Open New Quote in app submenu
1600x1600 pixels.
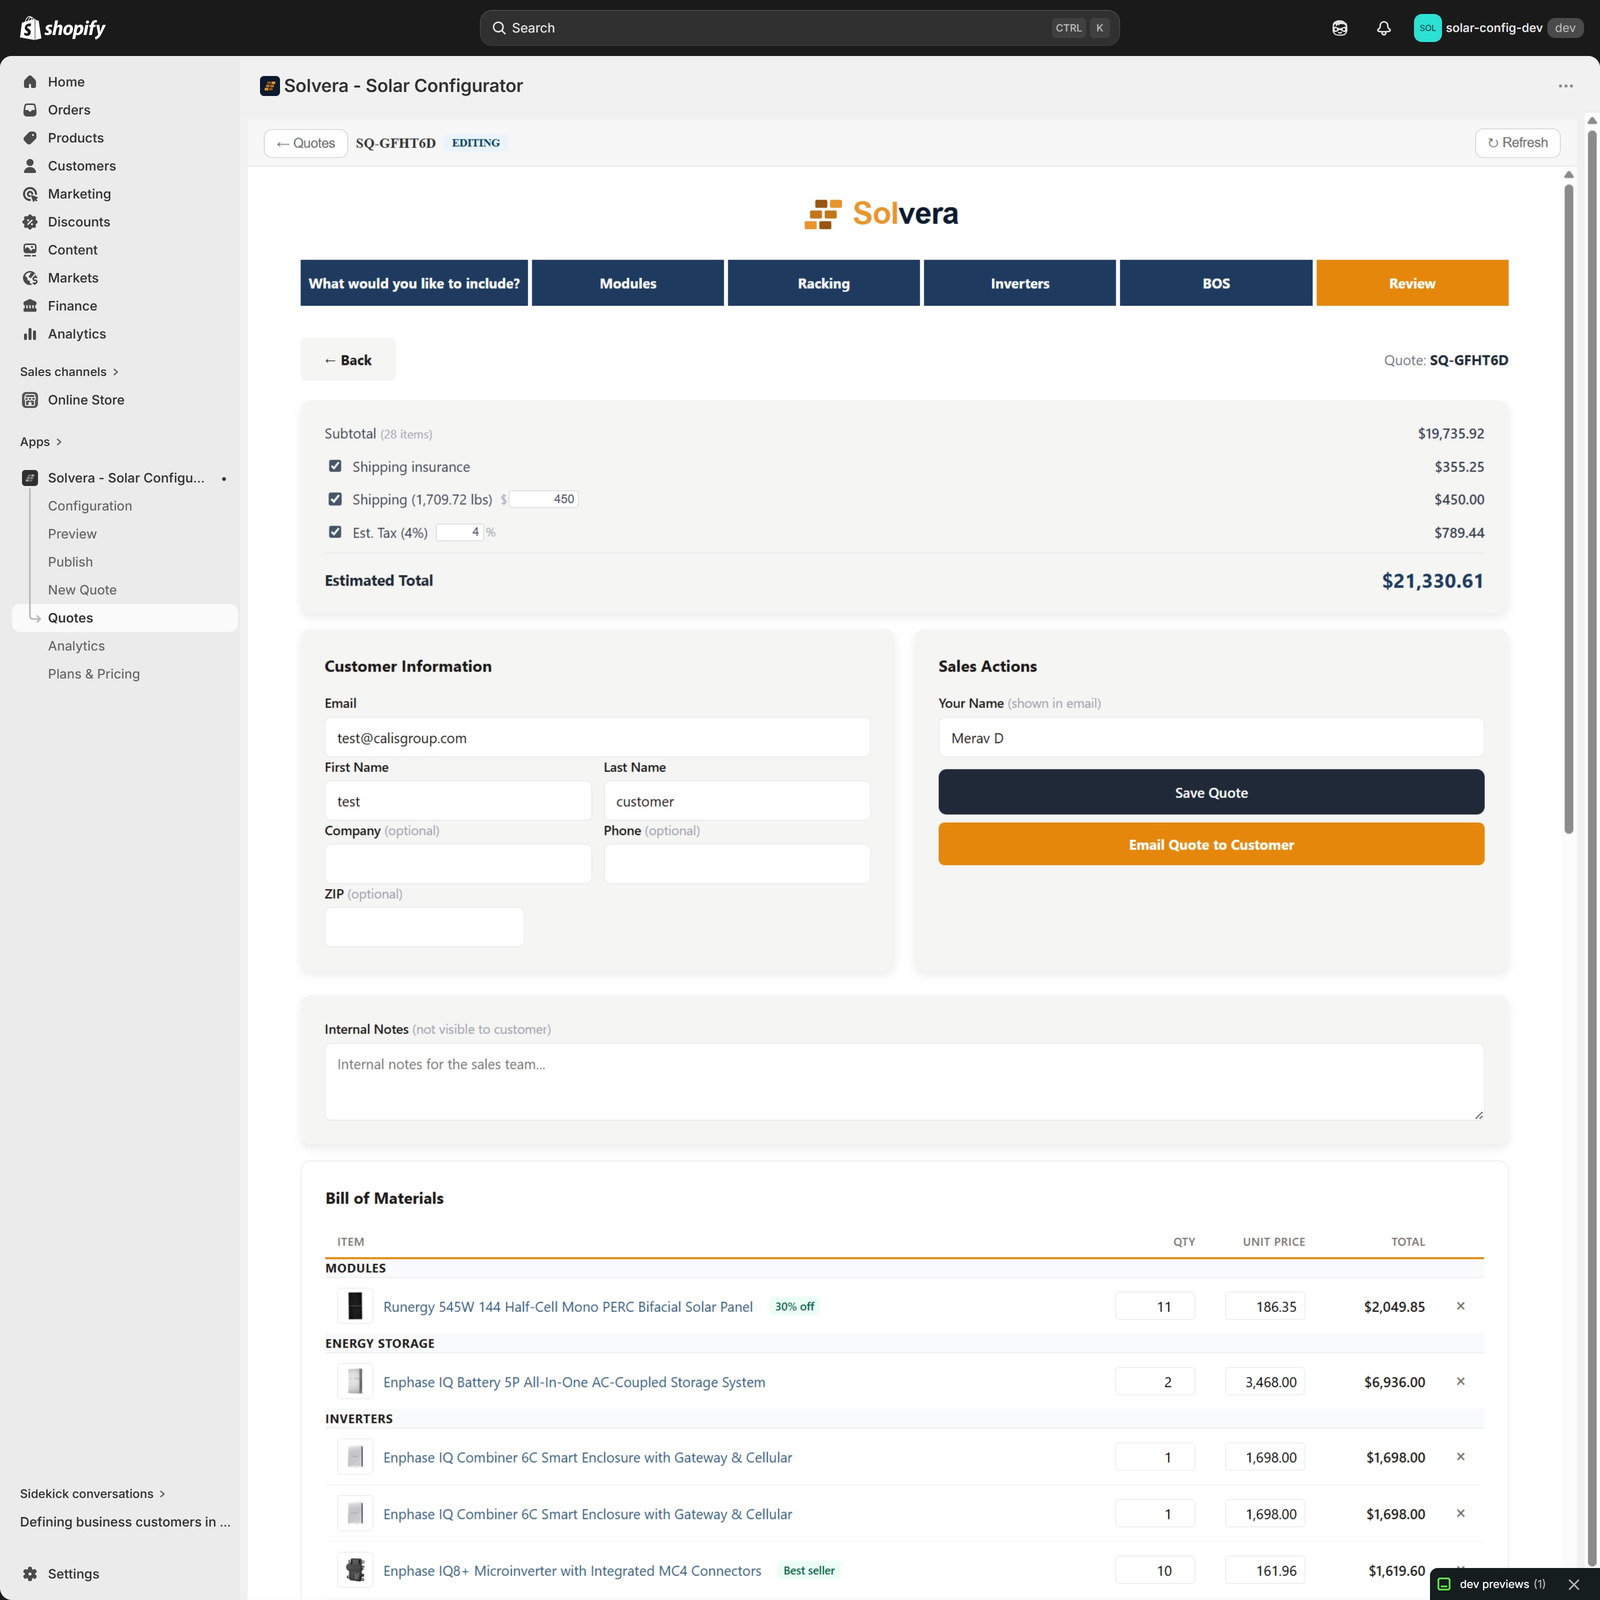(x=82, y=590)
